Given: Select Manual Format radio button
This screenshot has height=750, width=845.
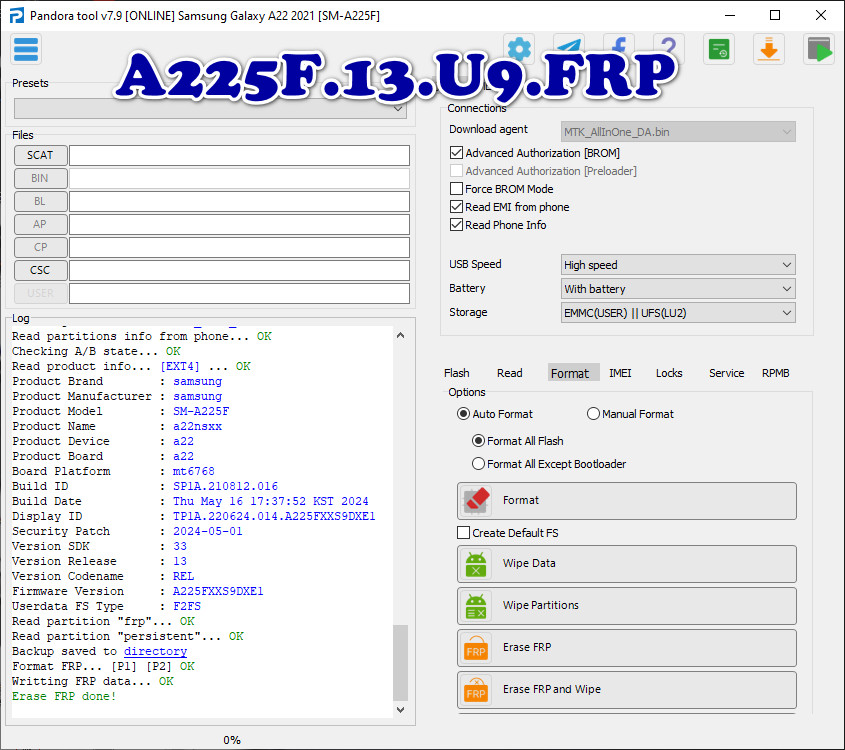Looking at the screenshot, I should (593, 414).
